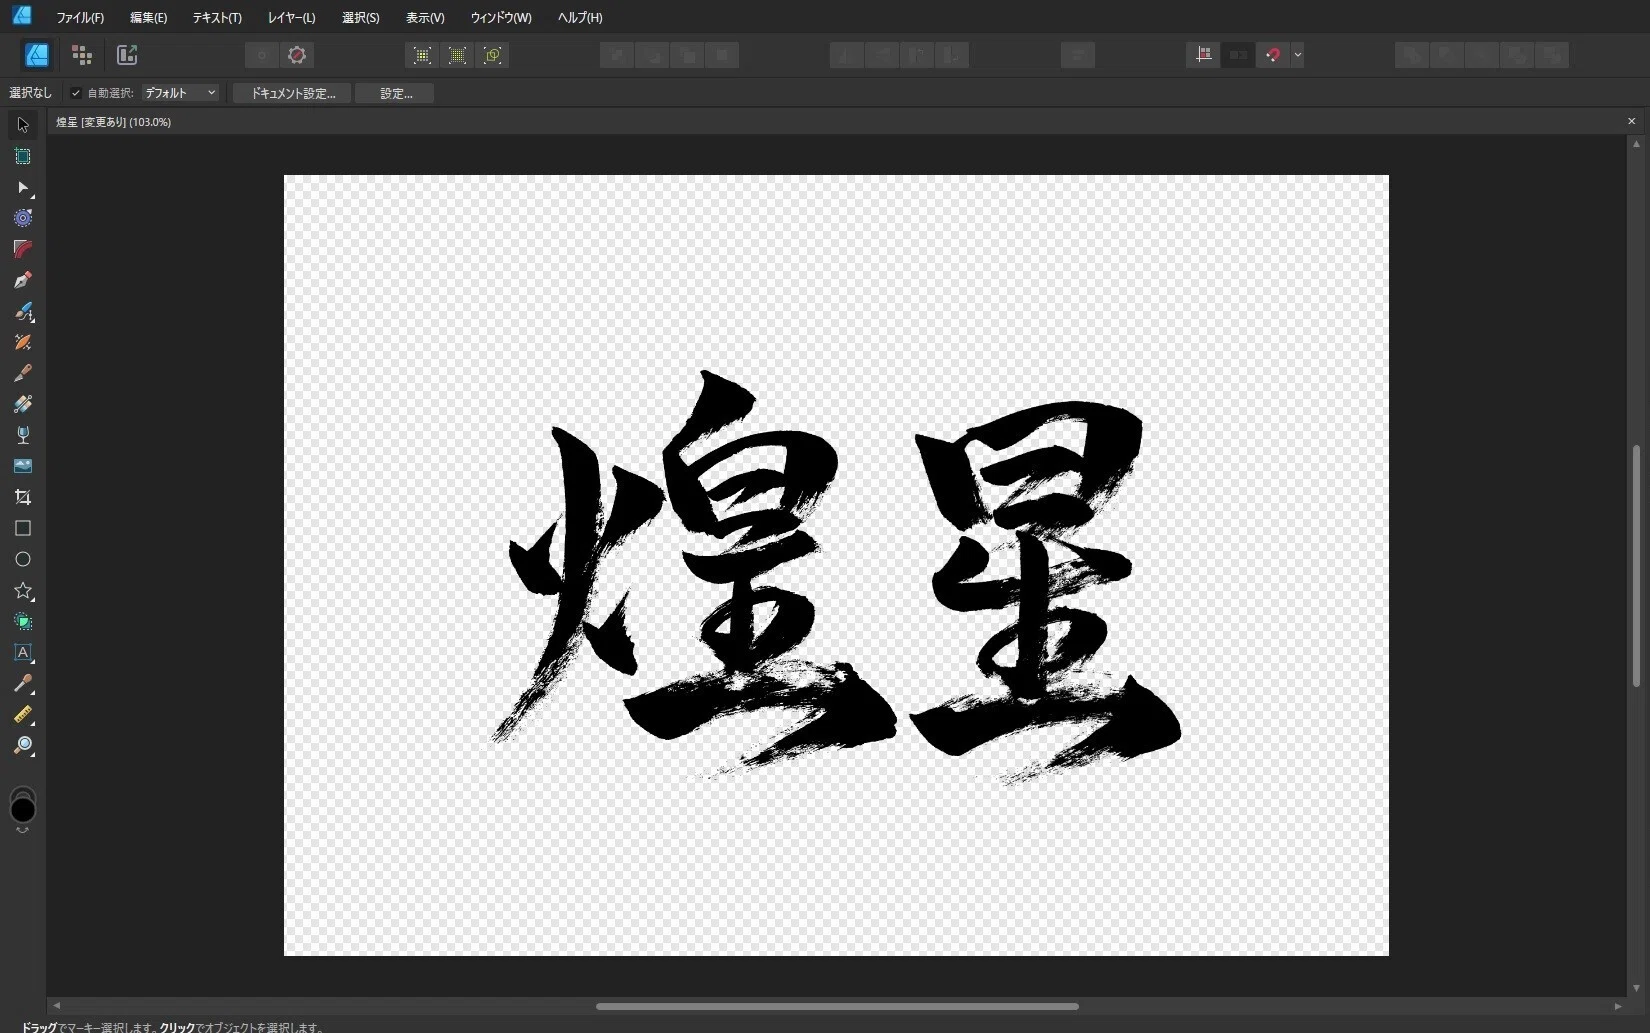Select the Corner tool
This screenshot has height=1033, width=1650.
pyautogui.click(x=22, y=249)
